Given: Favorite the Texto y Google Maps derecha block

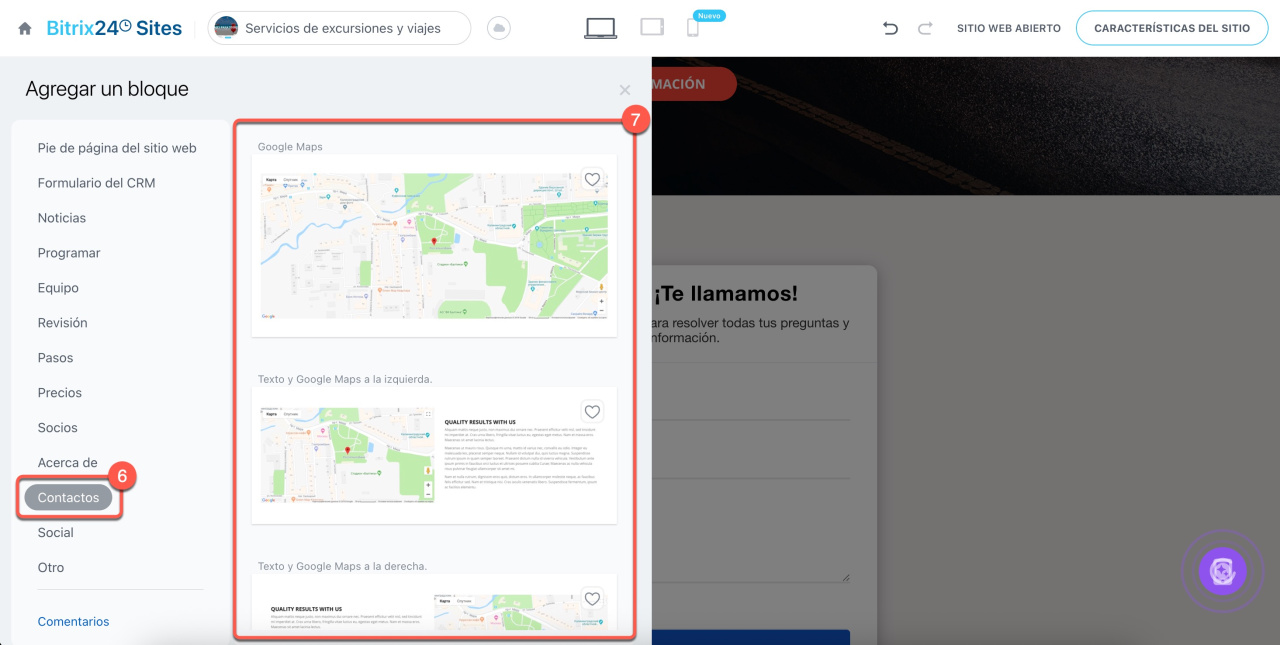Looking at the screenshot, I should click(592, 599).
